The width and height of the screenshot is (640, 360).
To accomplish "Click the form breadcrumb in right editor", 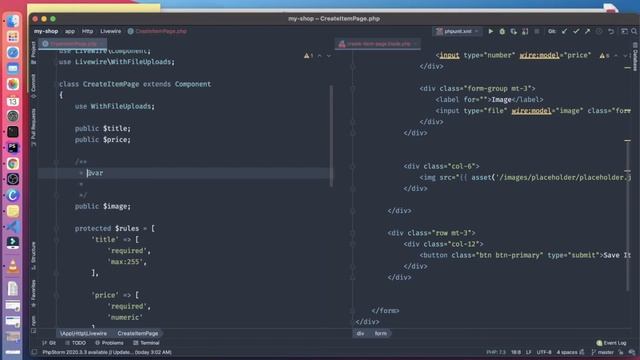I will 380,333.
